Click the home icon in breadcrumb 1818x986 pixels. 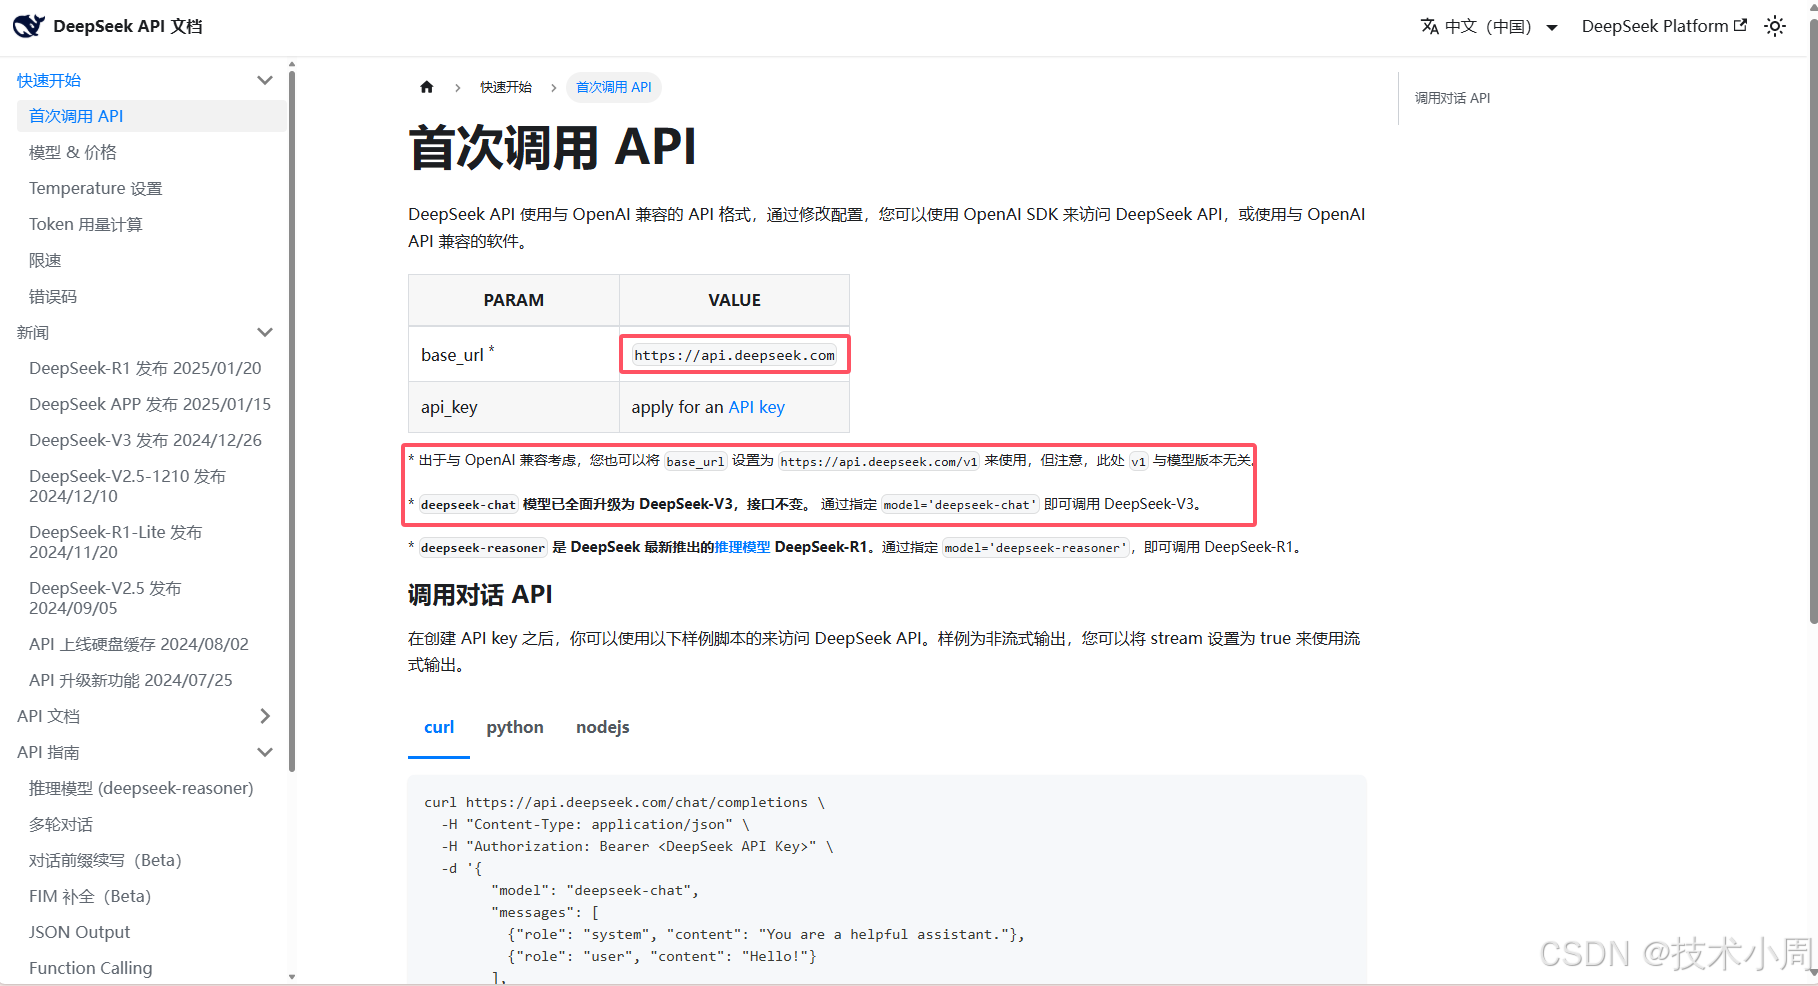[427, 87]
